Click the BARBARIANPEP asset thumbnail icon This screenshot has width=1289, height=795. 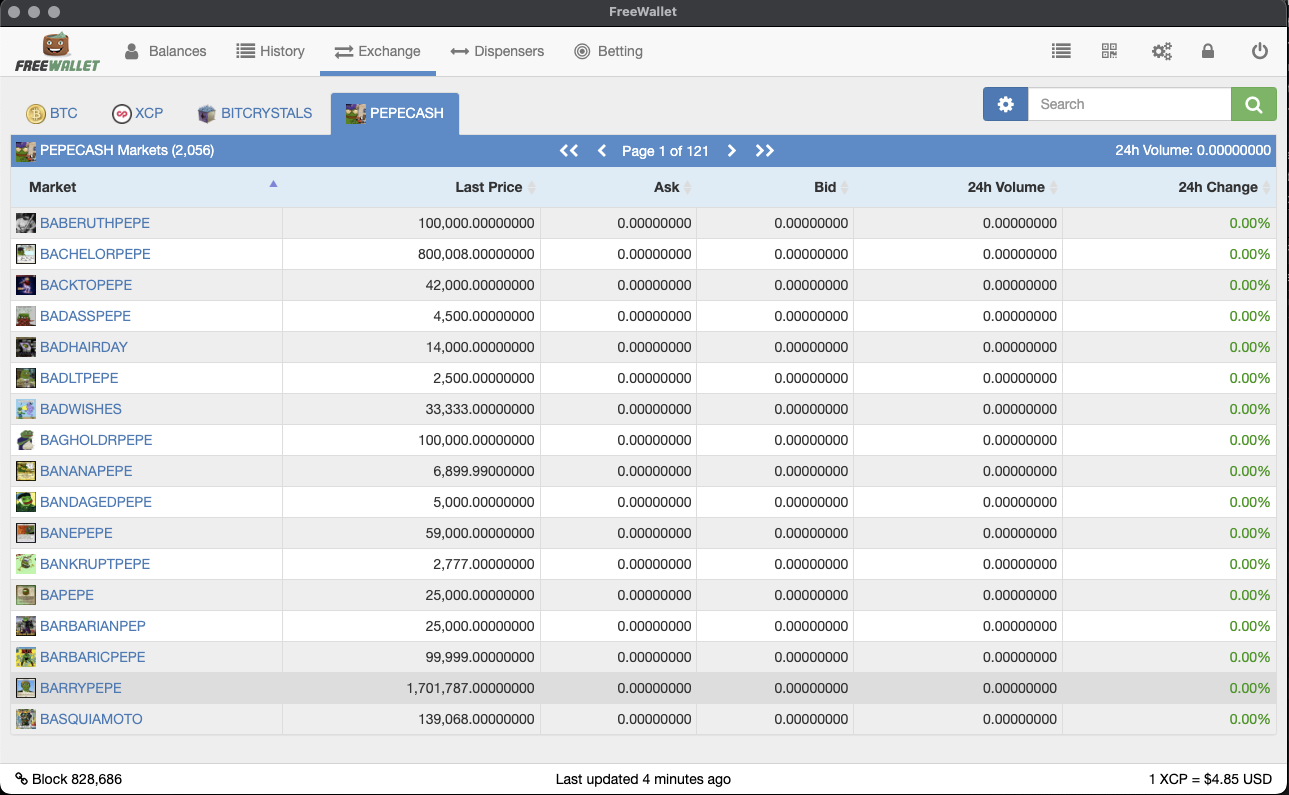click(x=26, y=626)
